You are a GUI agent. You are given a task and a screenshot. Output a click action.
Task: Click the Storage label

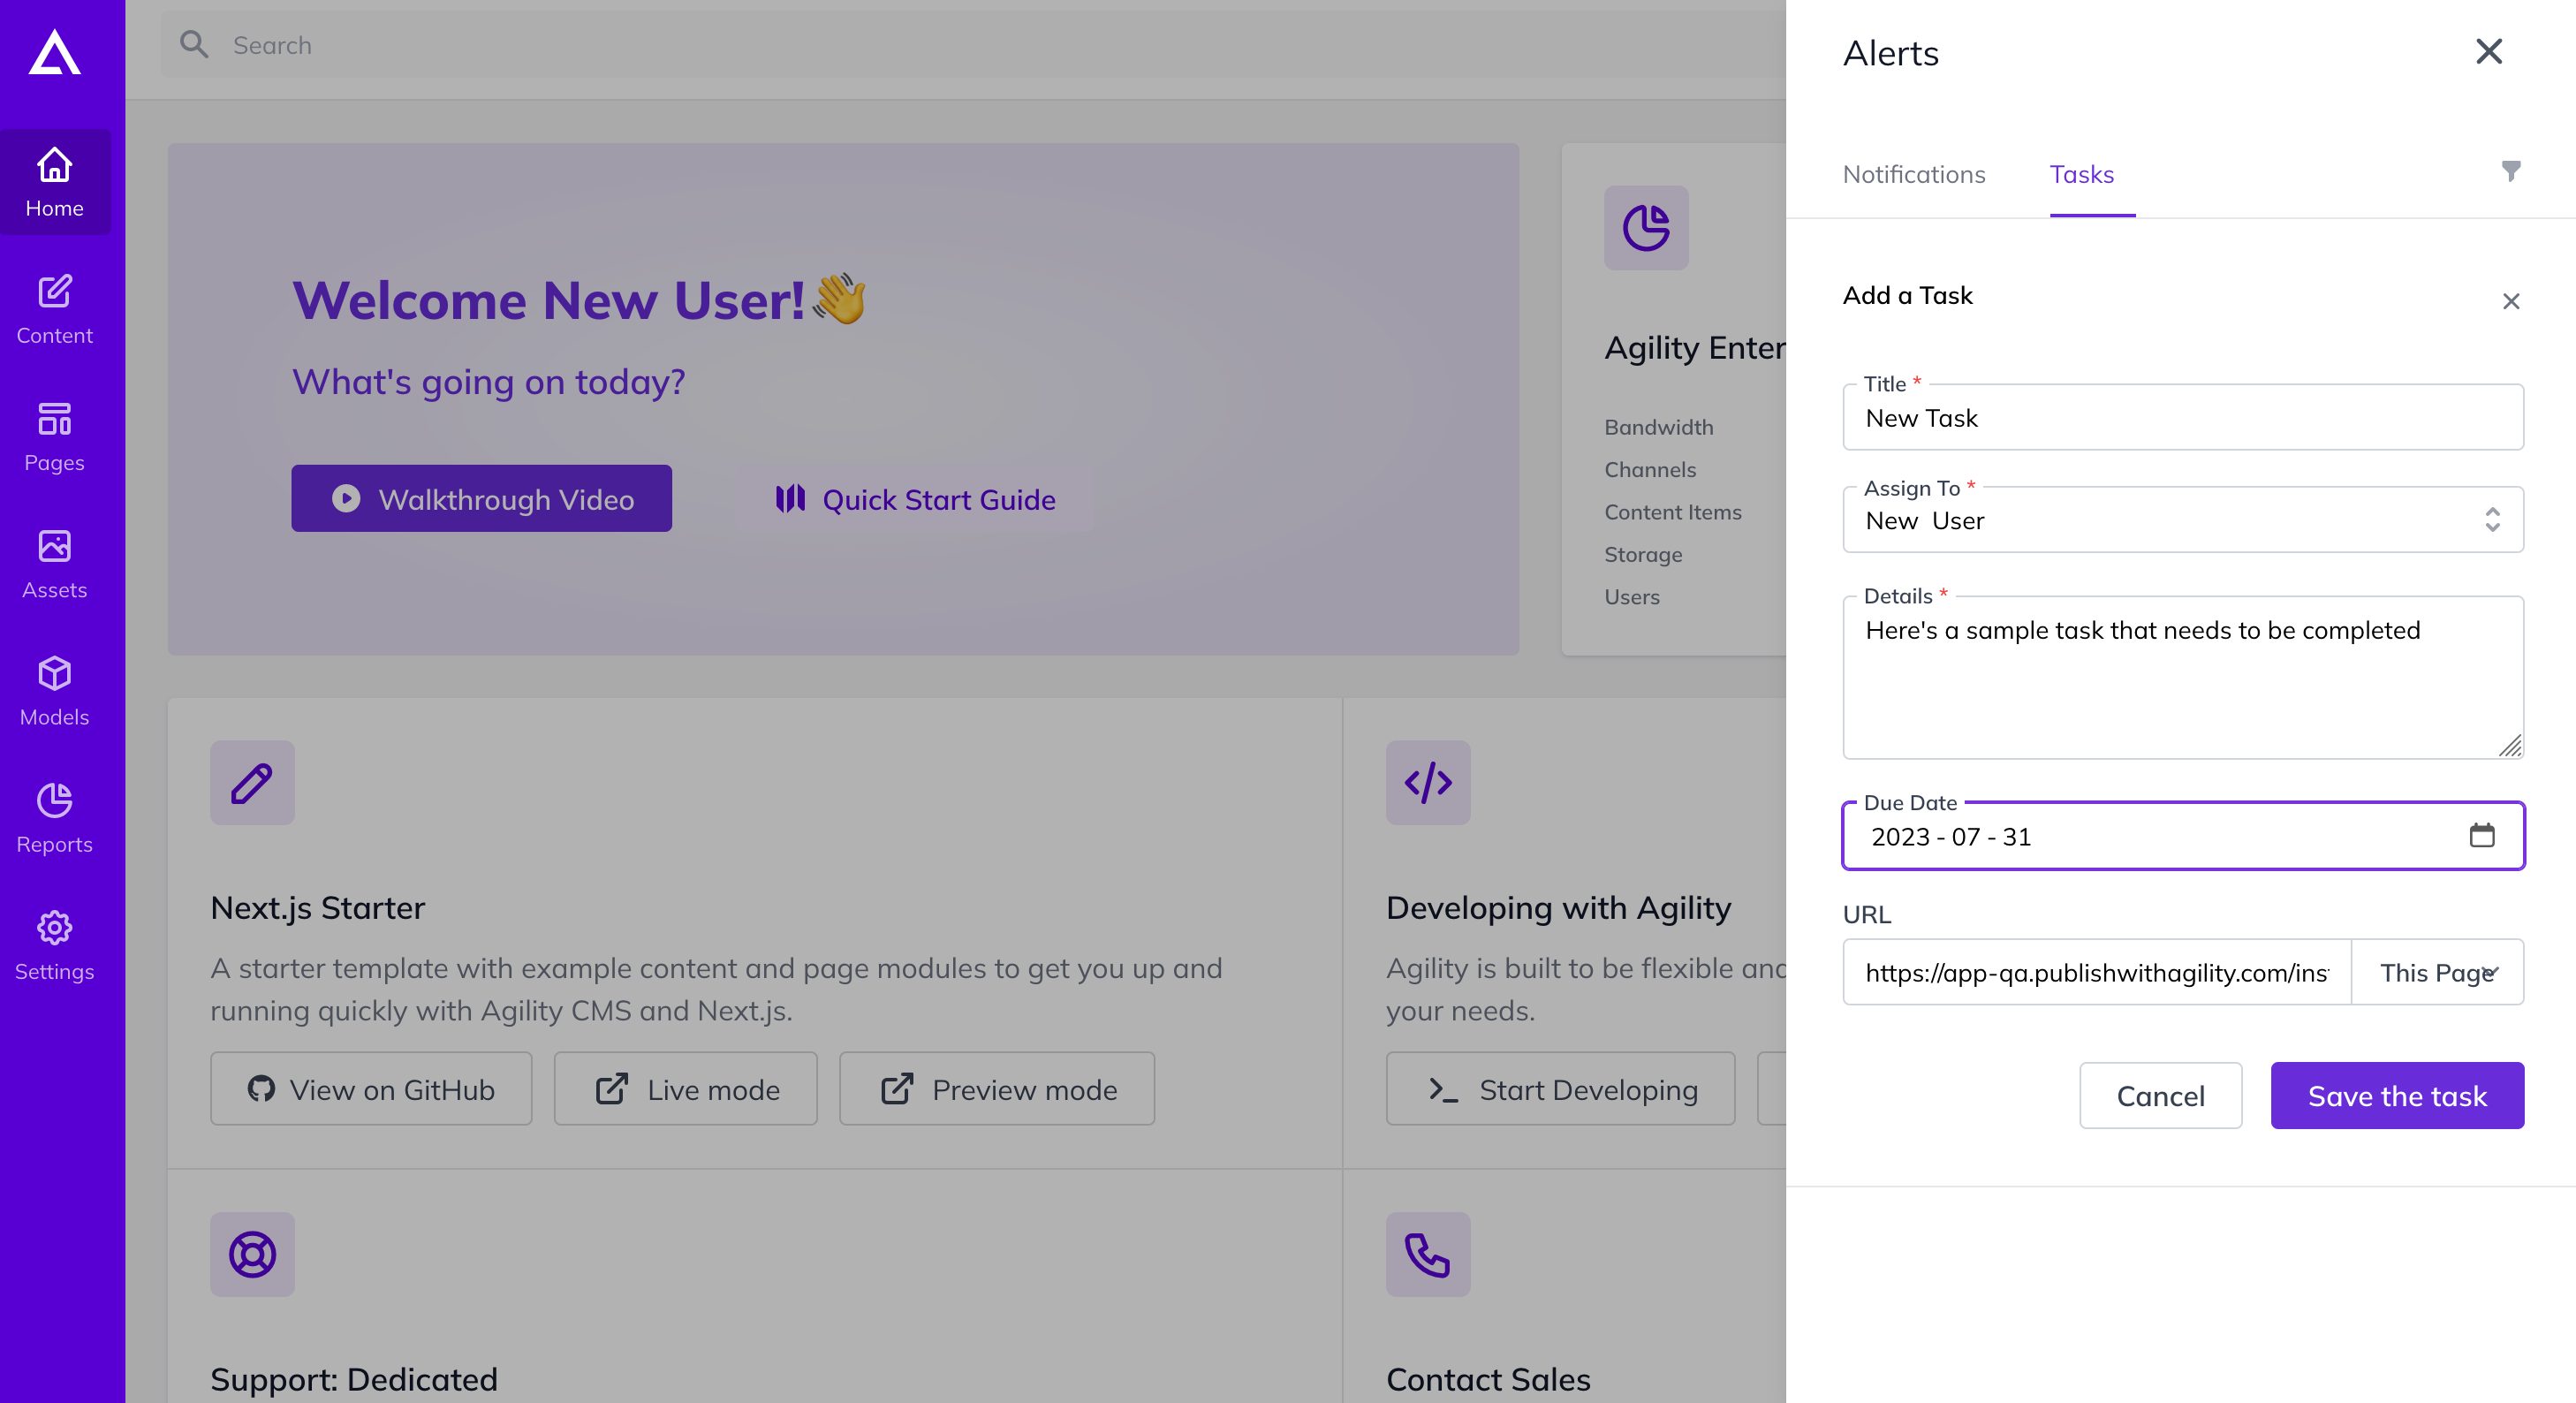tap(1643, 555)
